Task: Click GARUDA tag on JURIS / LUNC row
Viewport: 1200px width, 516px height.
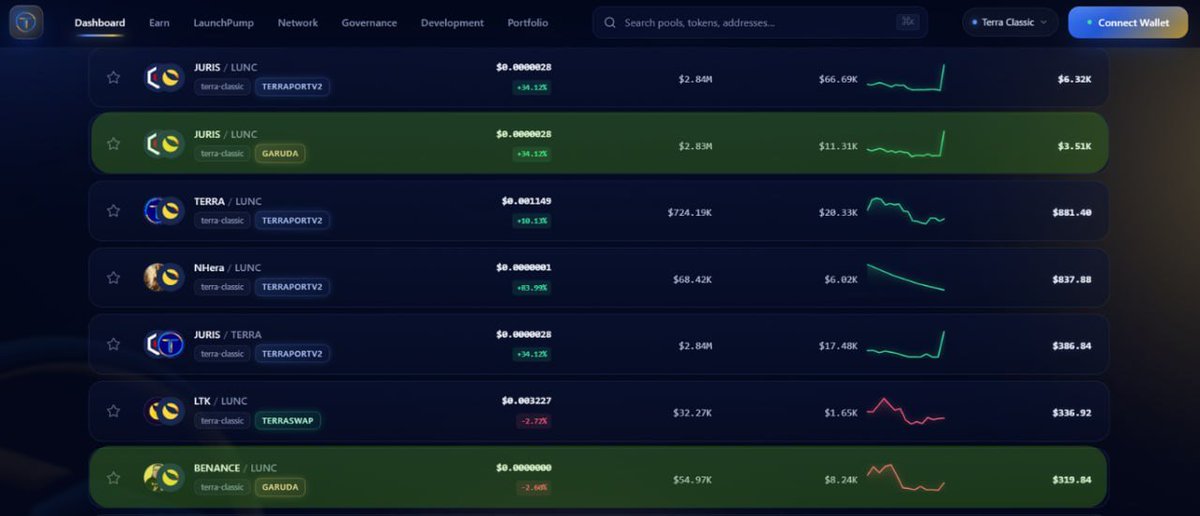Action: click(x=280, y=154)
